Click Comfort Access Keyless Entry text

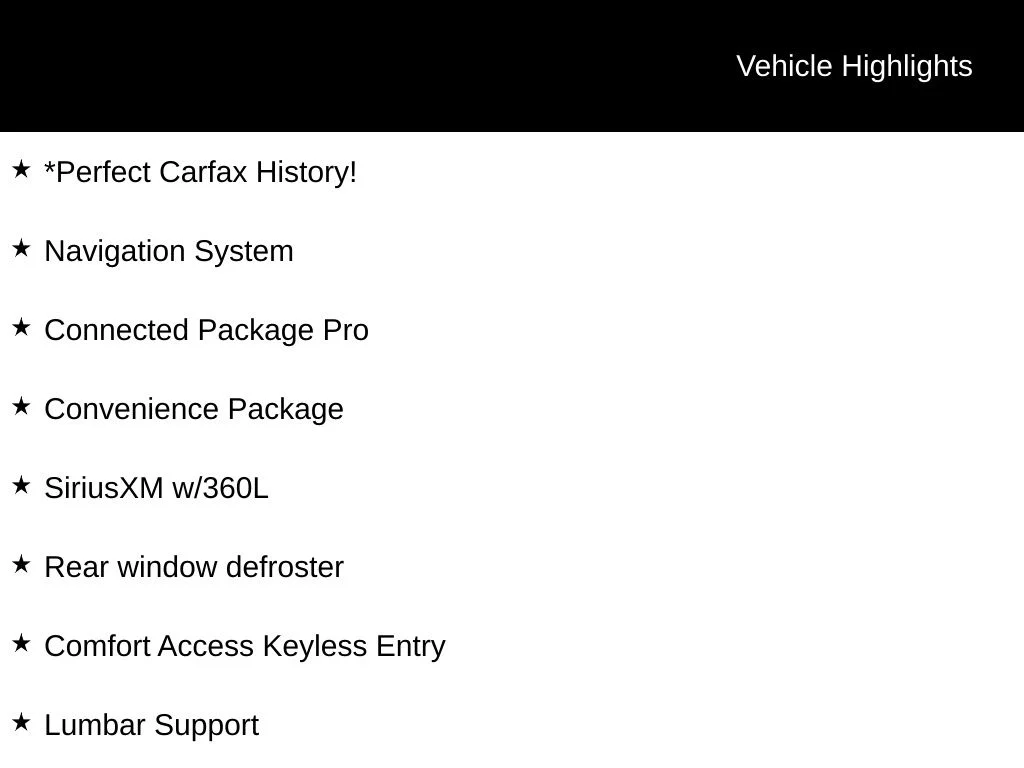tap(245, 647)
